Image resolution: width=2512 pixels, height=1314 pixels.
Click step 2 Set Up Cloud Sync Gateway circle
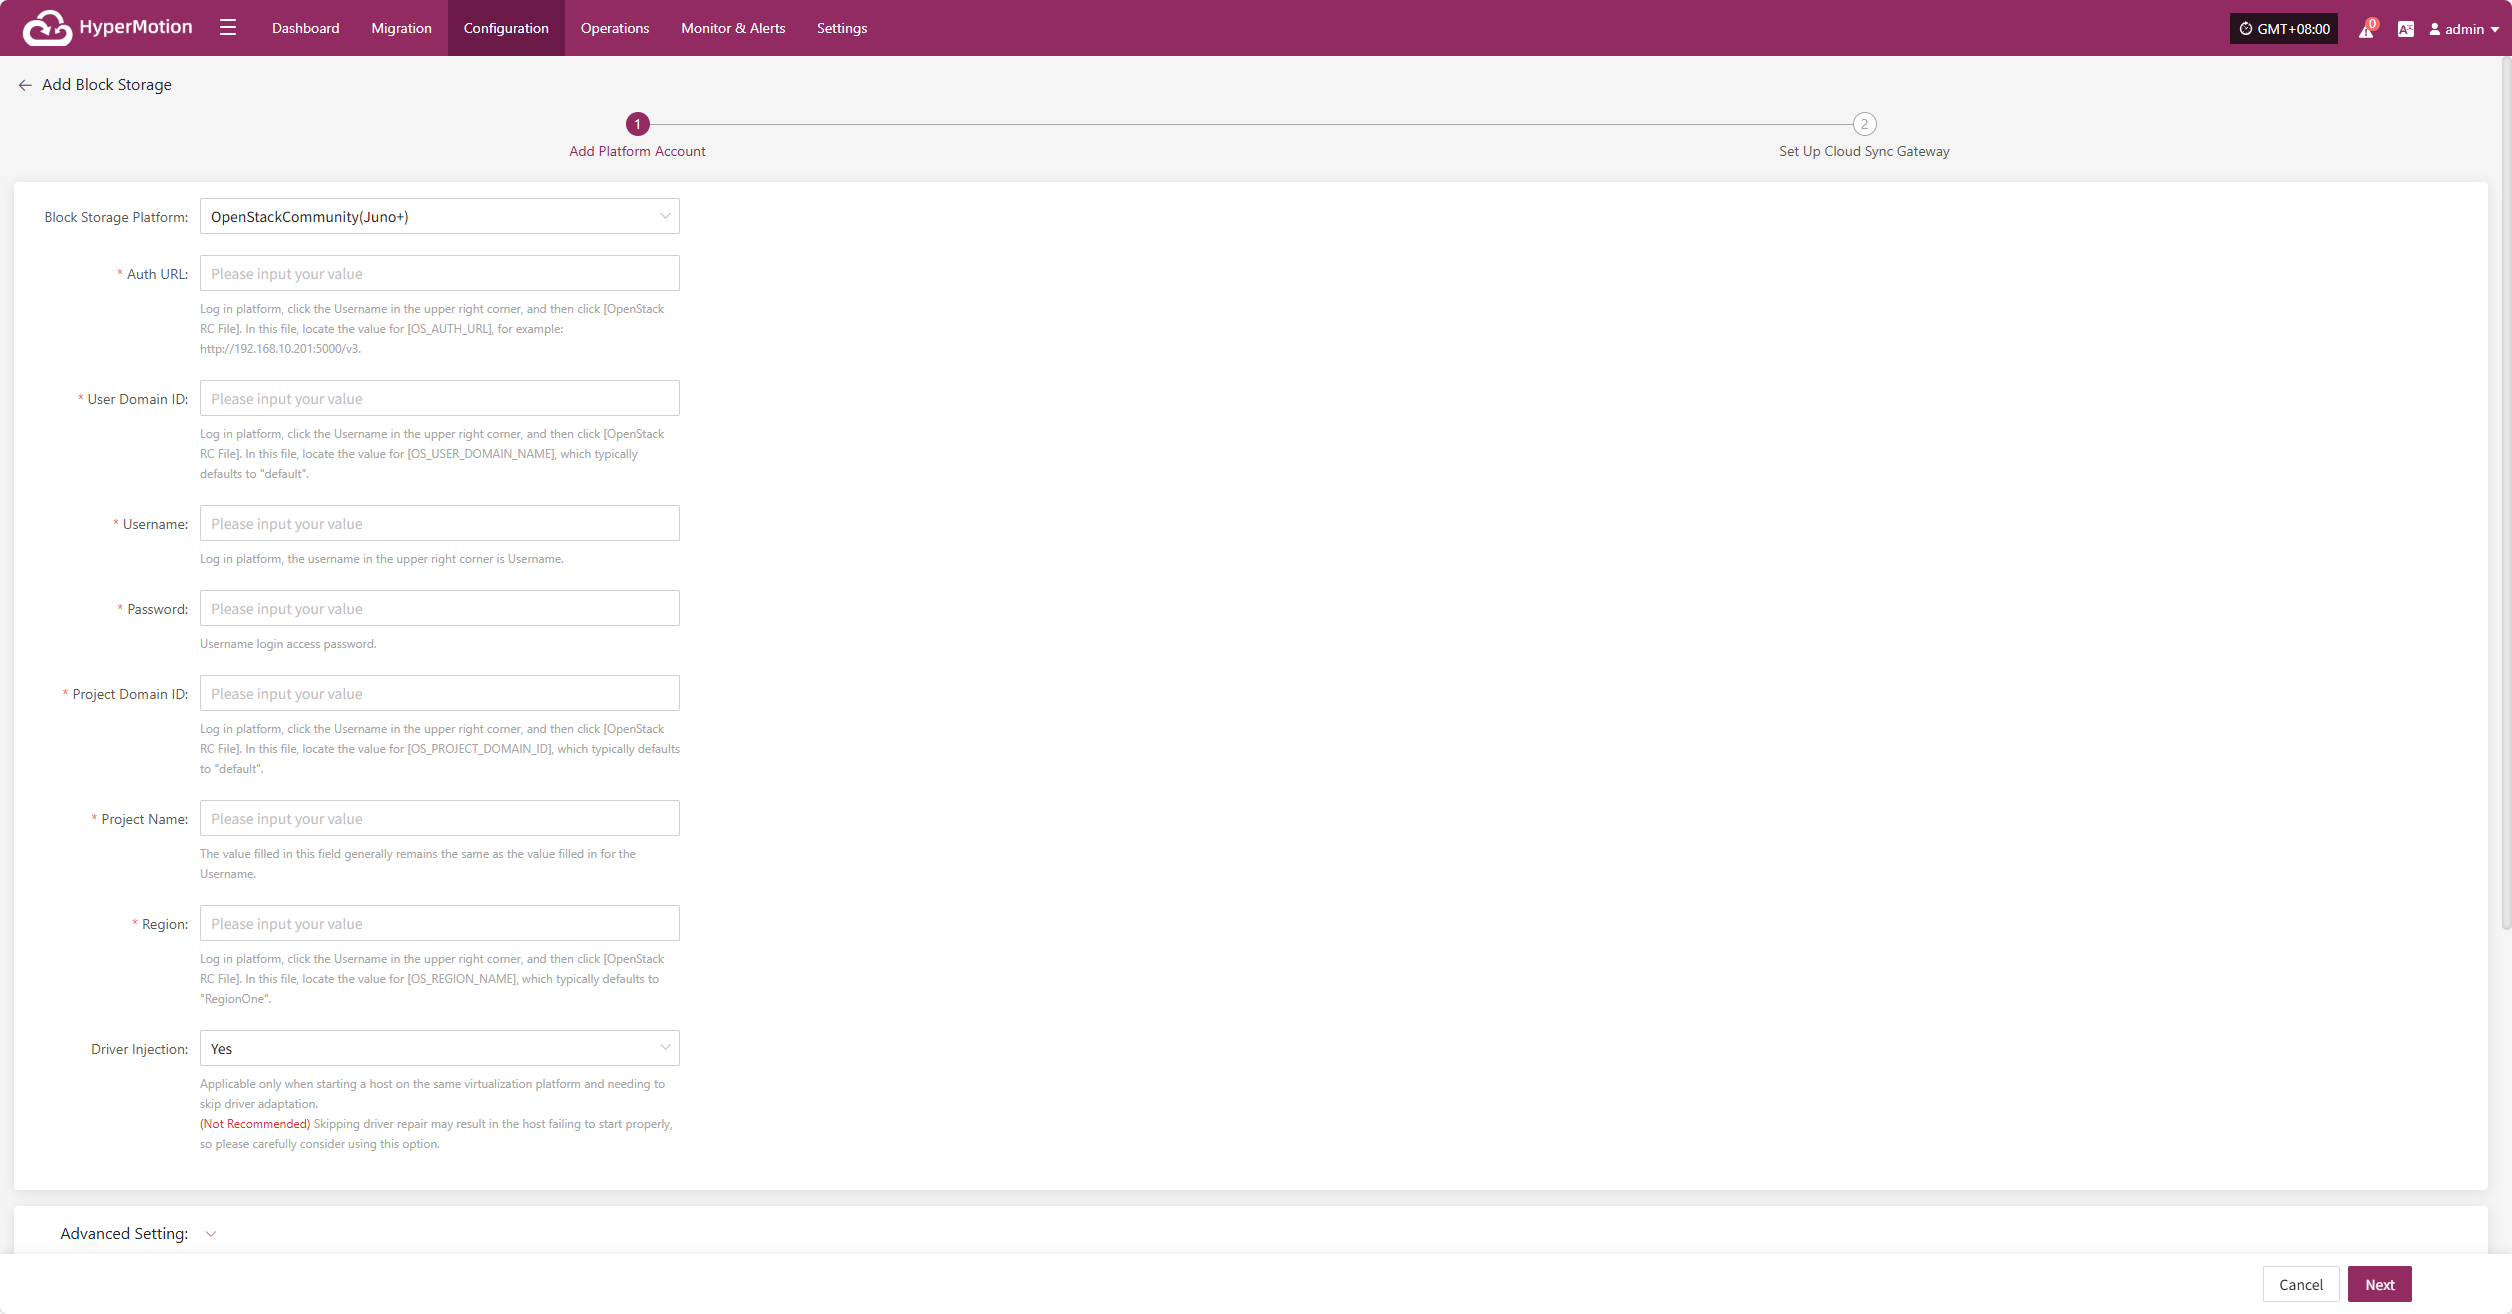click(1864, 124)
